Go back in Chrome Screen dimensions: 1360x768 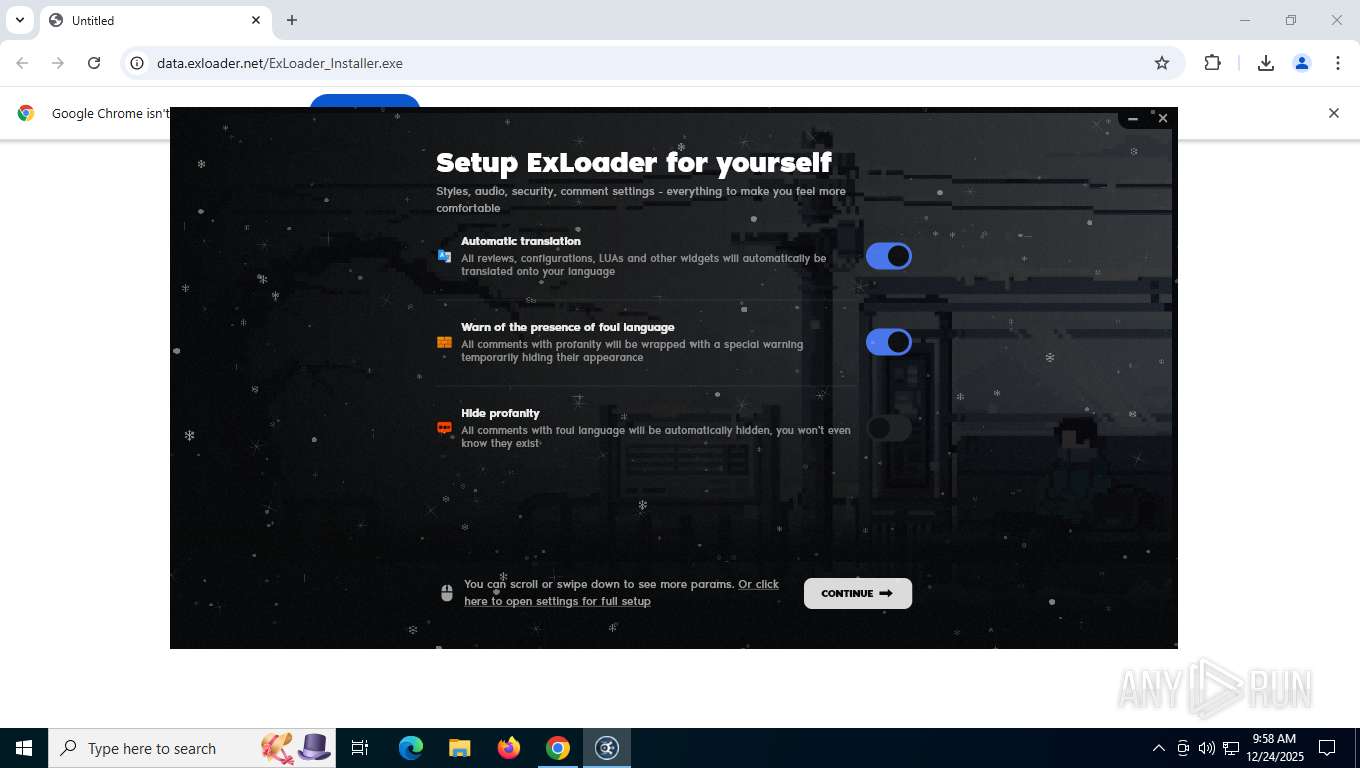click(22, 63)
